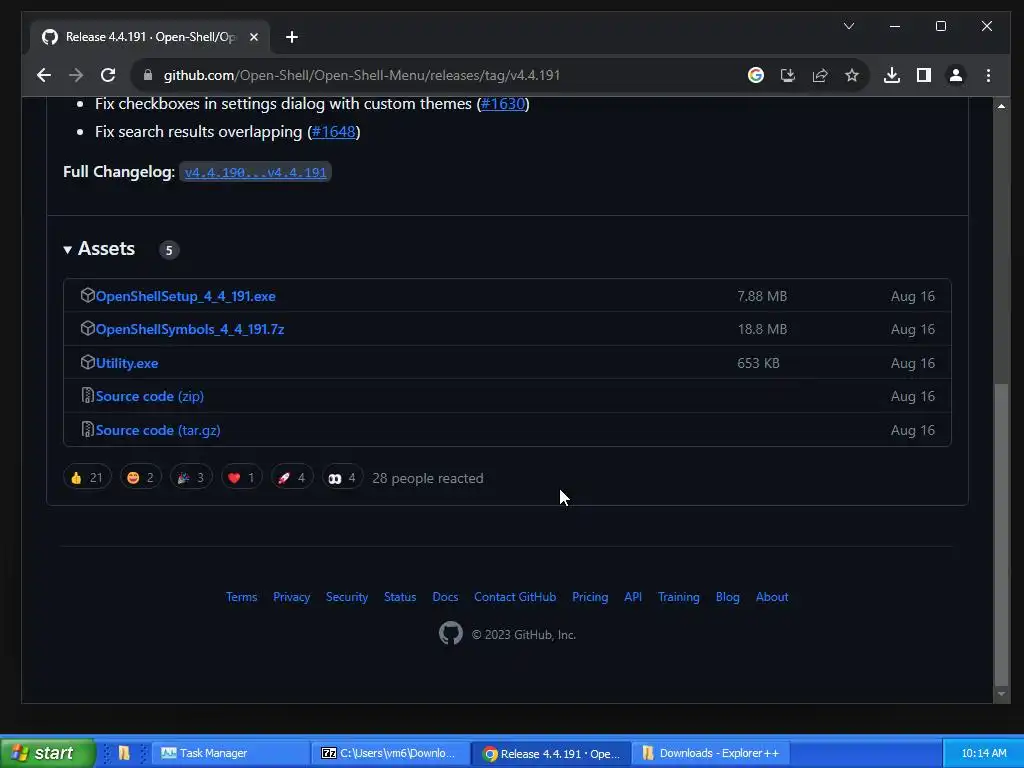The image size is (1024, 768).
Task: Toggle the laugh reaction with 2
Action: [x=140, y=478]
